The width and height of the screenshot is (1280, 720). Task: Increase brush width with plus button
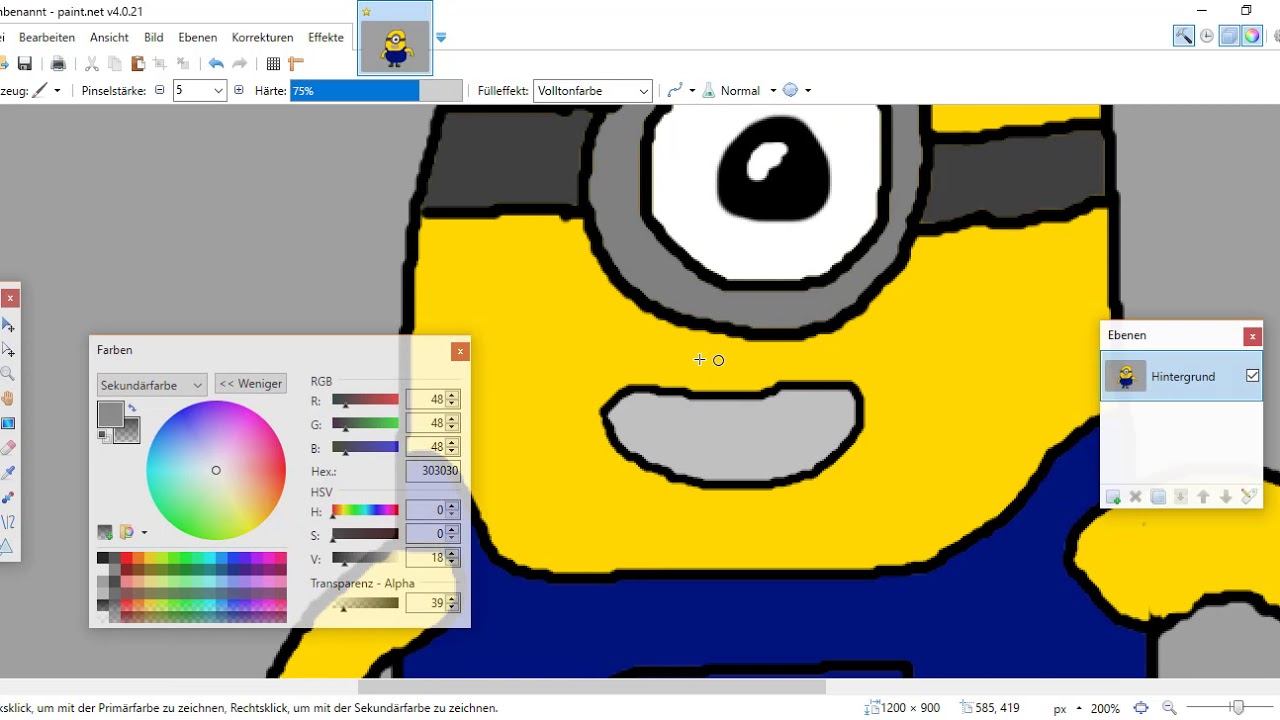(x=238, y=90)
